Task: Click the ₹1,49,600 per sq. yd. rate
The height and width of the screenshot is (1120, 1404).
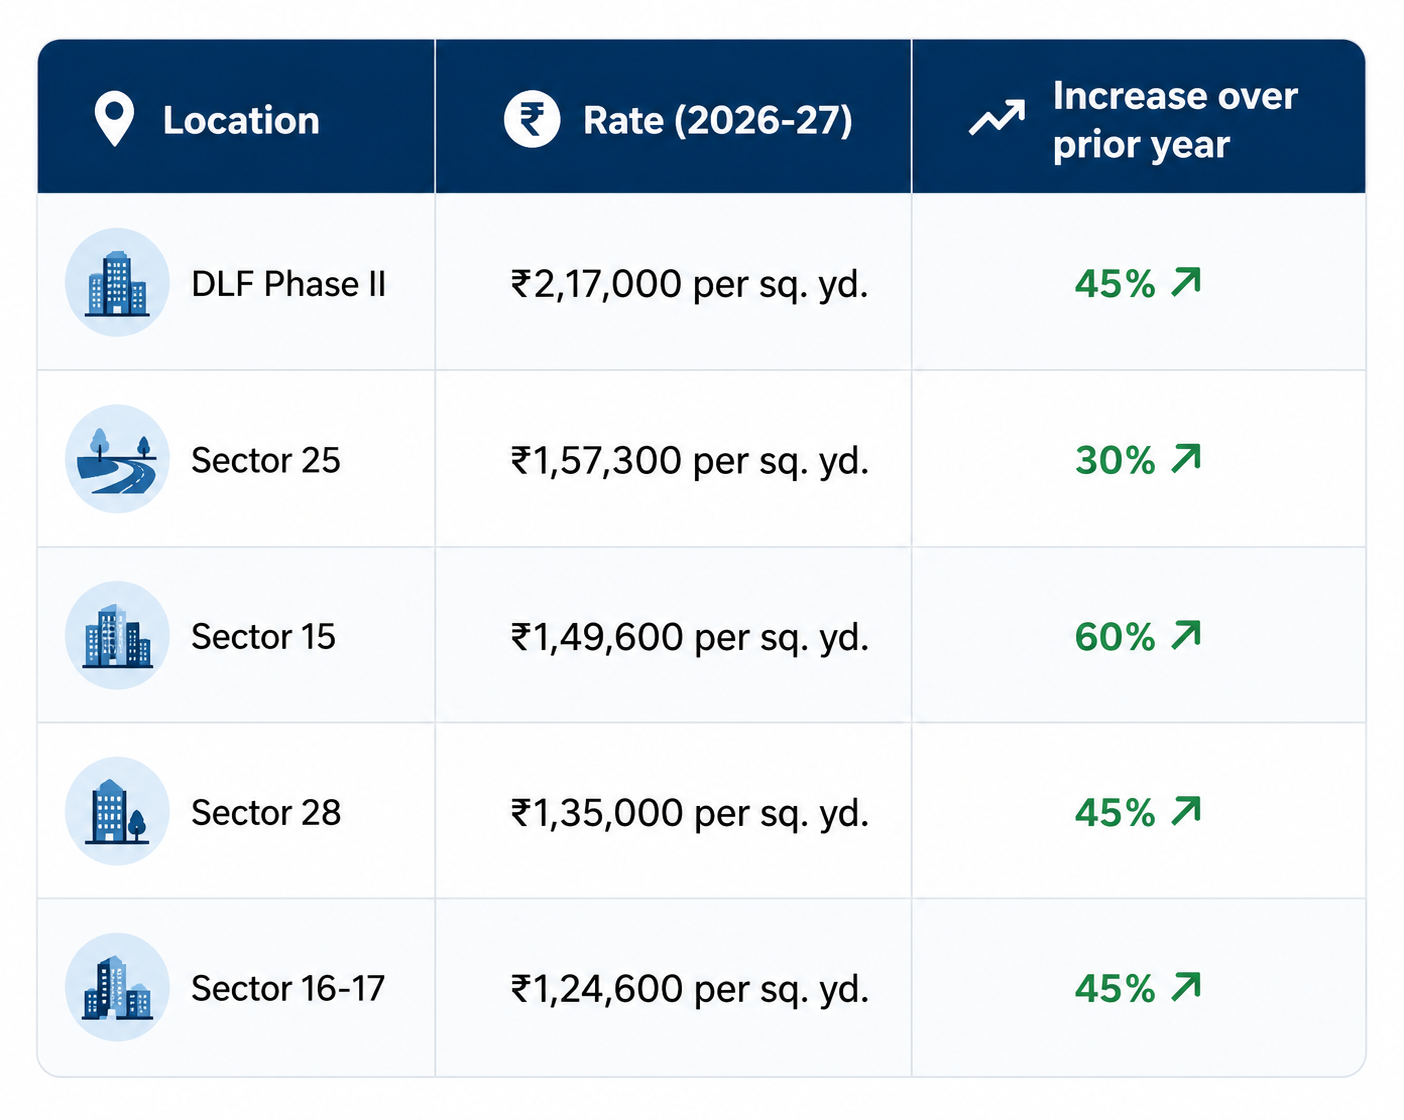Action: click(x=690, y=637)
